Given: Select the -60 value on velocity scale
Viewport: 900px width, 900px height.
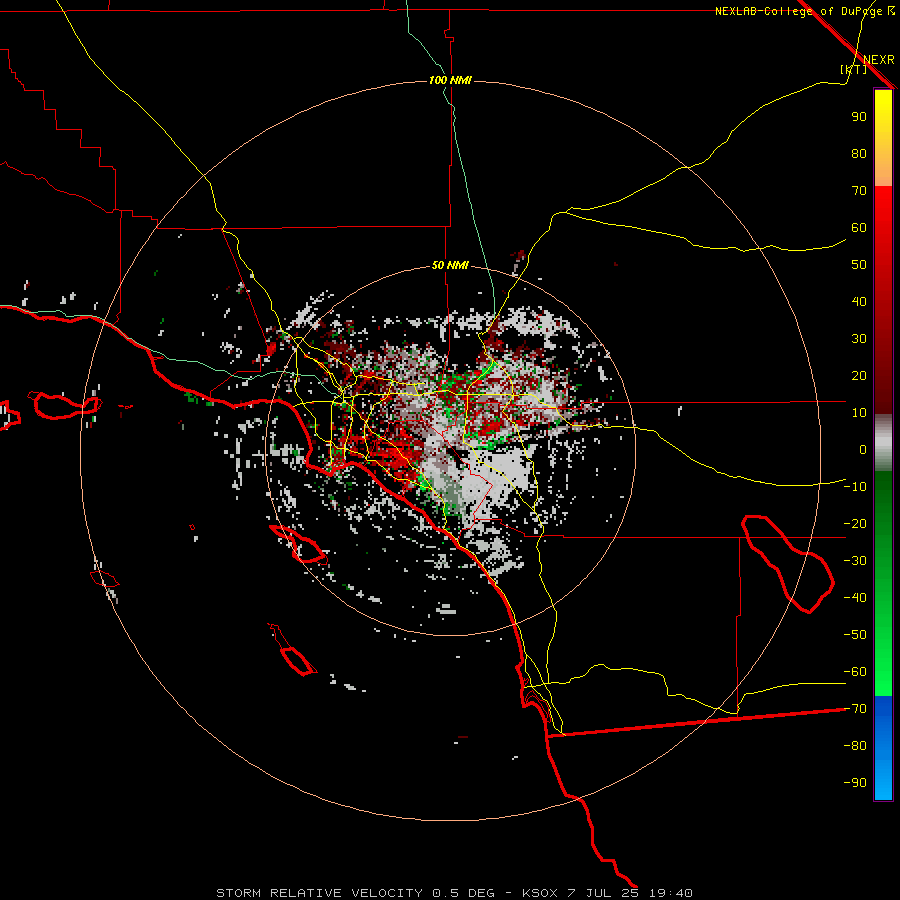Looking at the screenshot, I should coord(855,672).
